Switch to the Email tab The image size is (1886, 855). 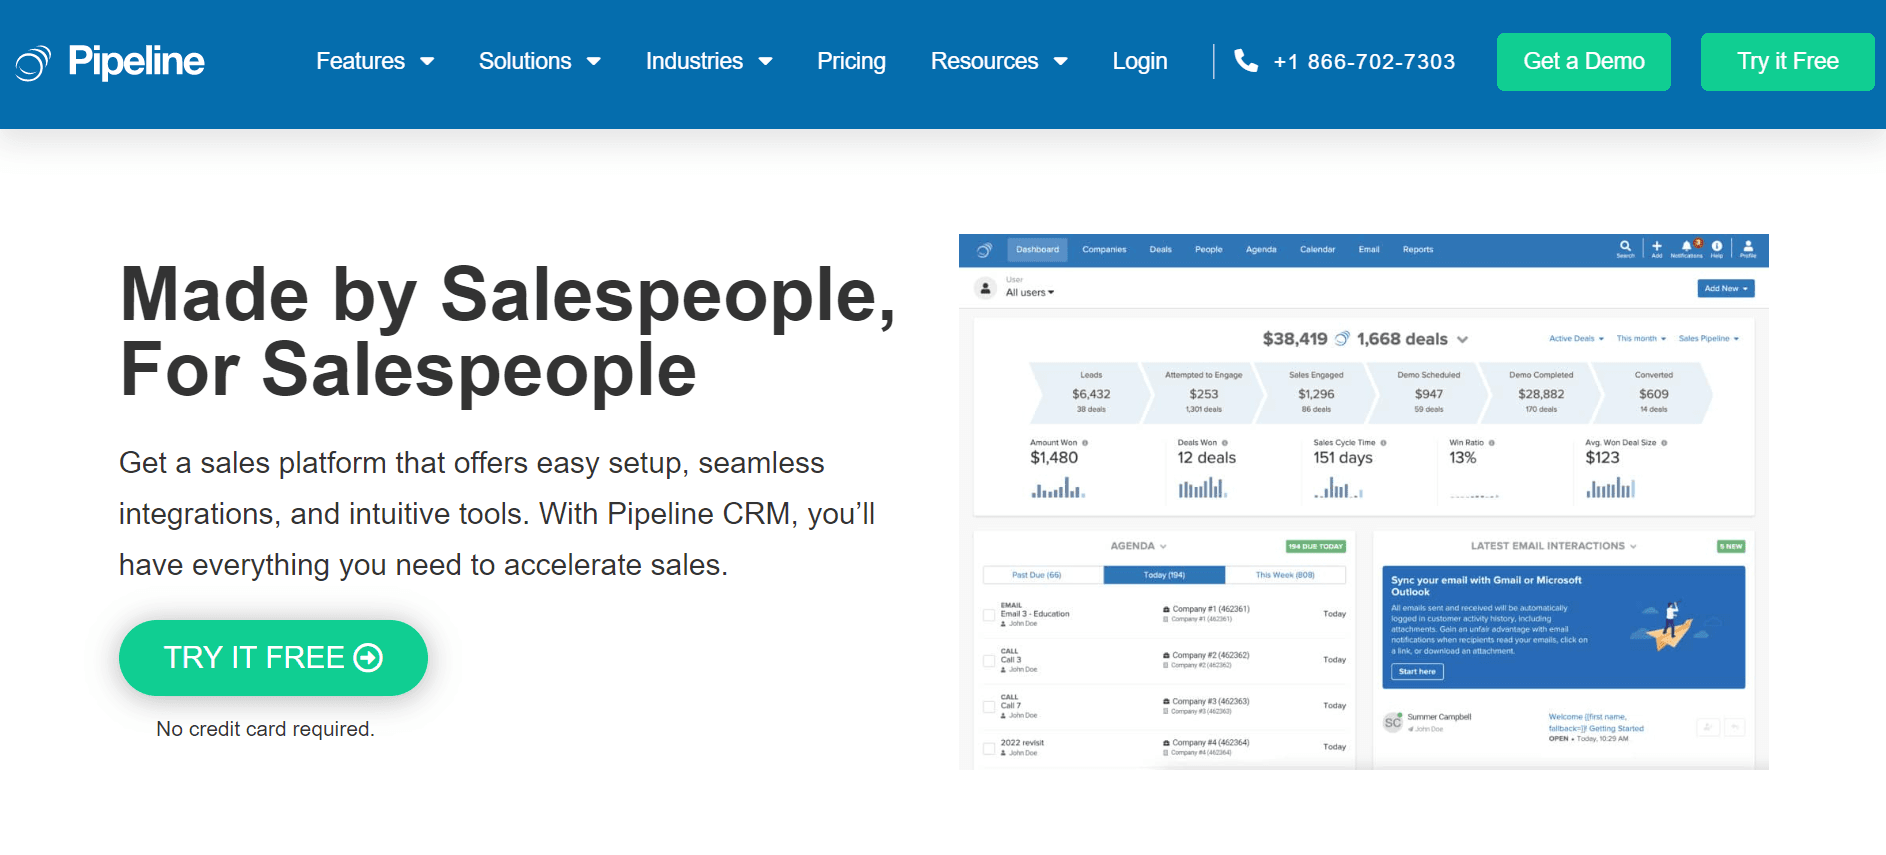pos(1369,250)
